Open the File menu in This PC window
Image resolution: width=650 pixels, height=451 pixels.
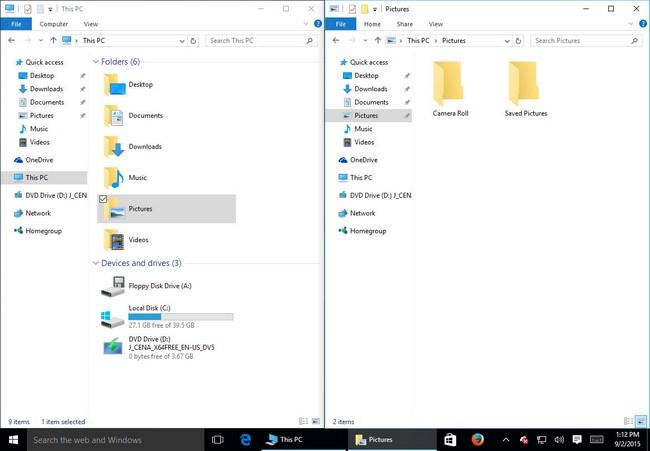[16, 24]
